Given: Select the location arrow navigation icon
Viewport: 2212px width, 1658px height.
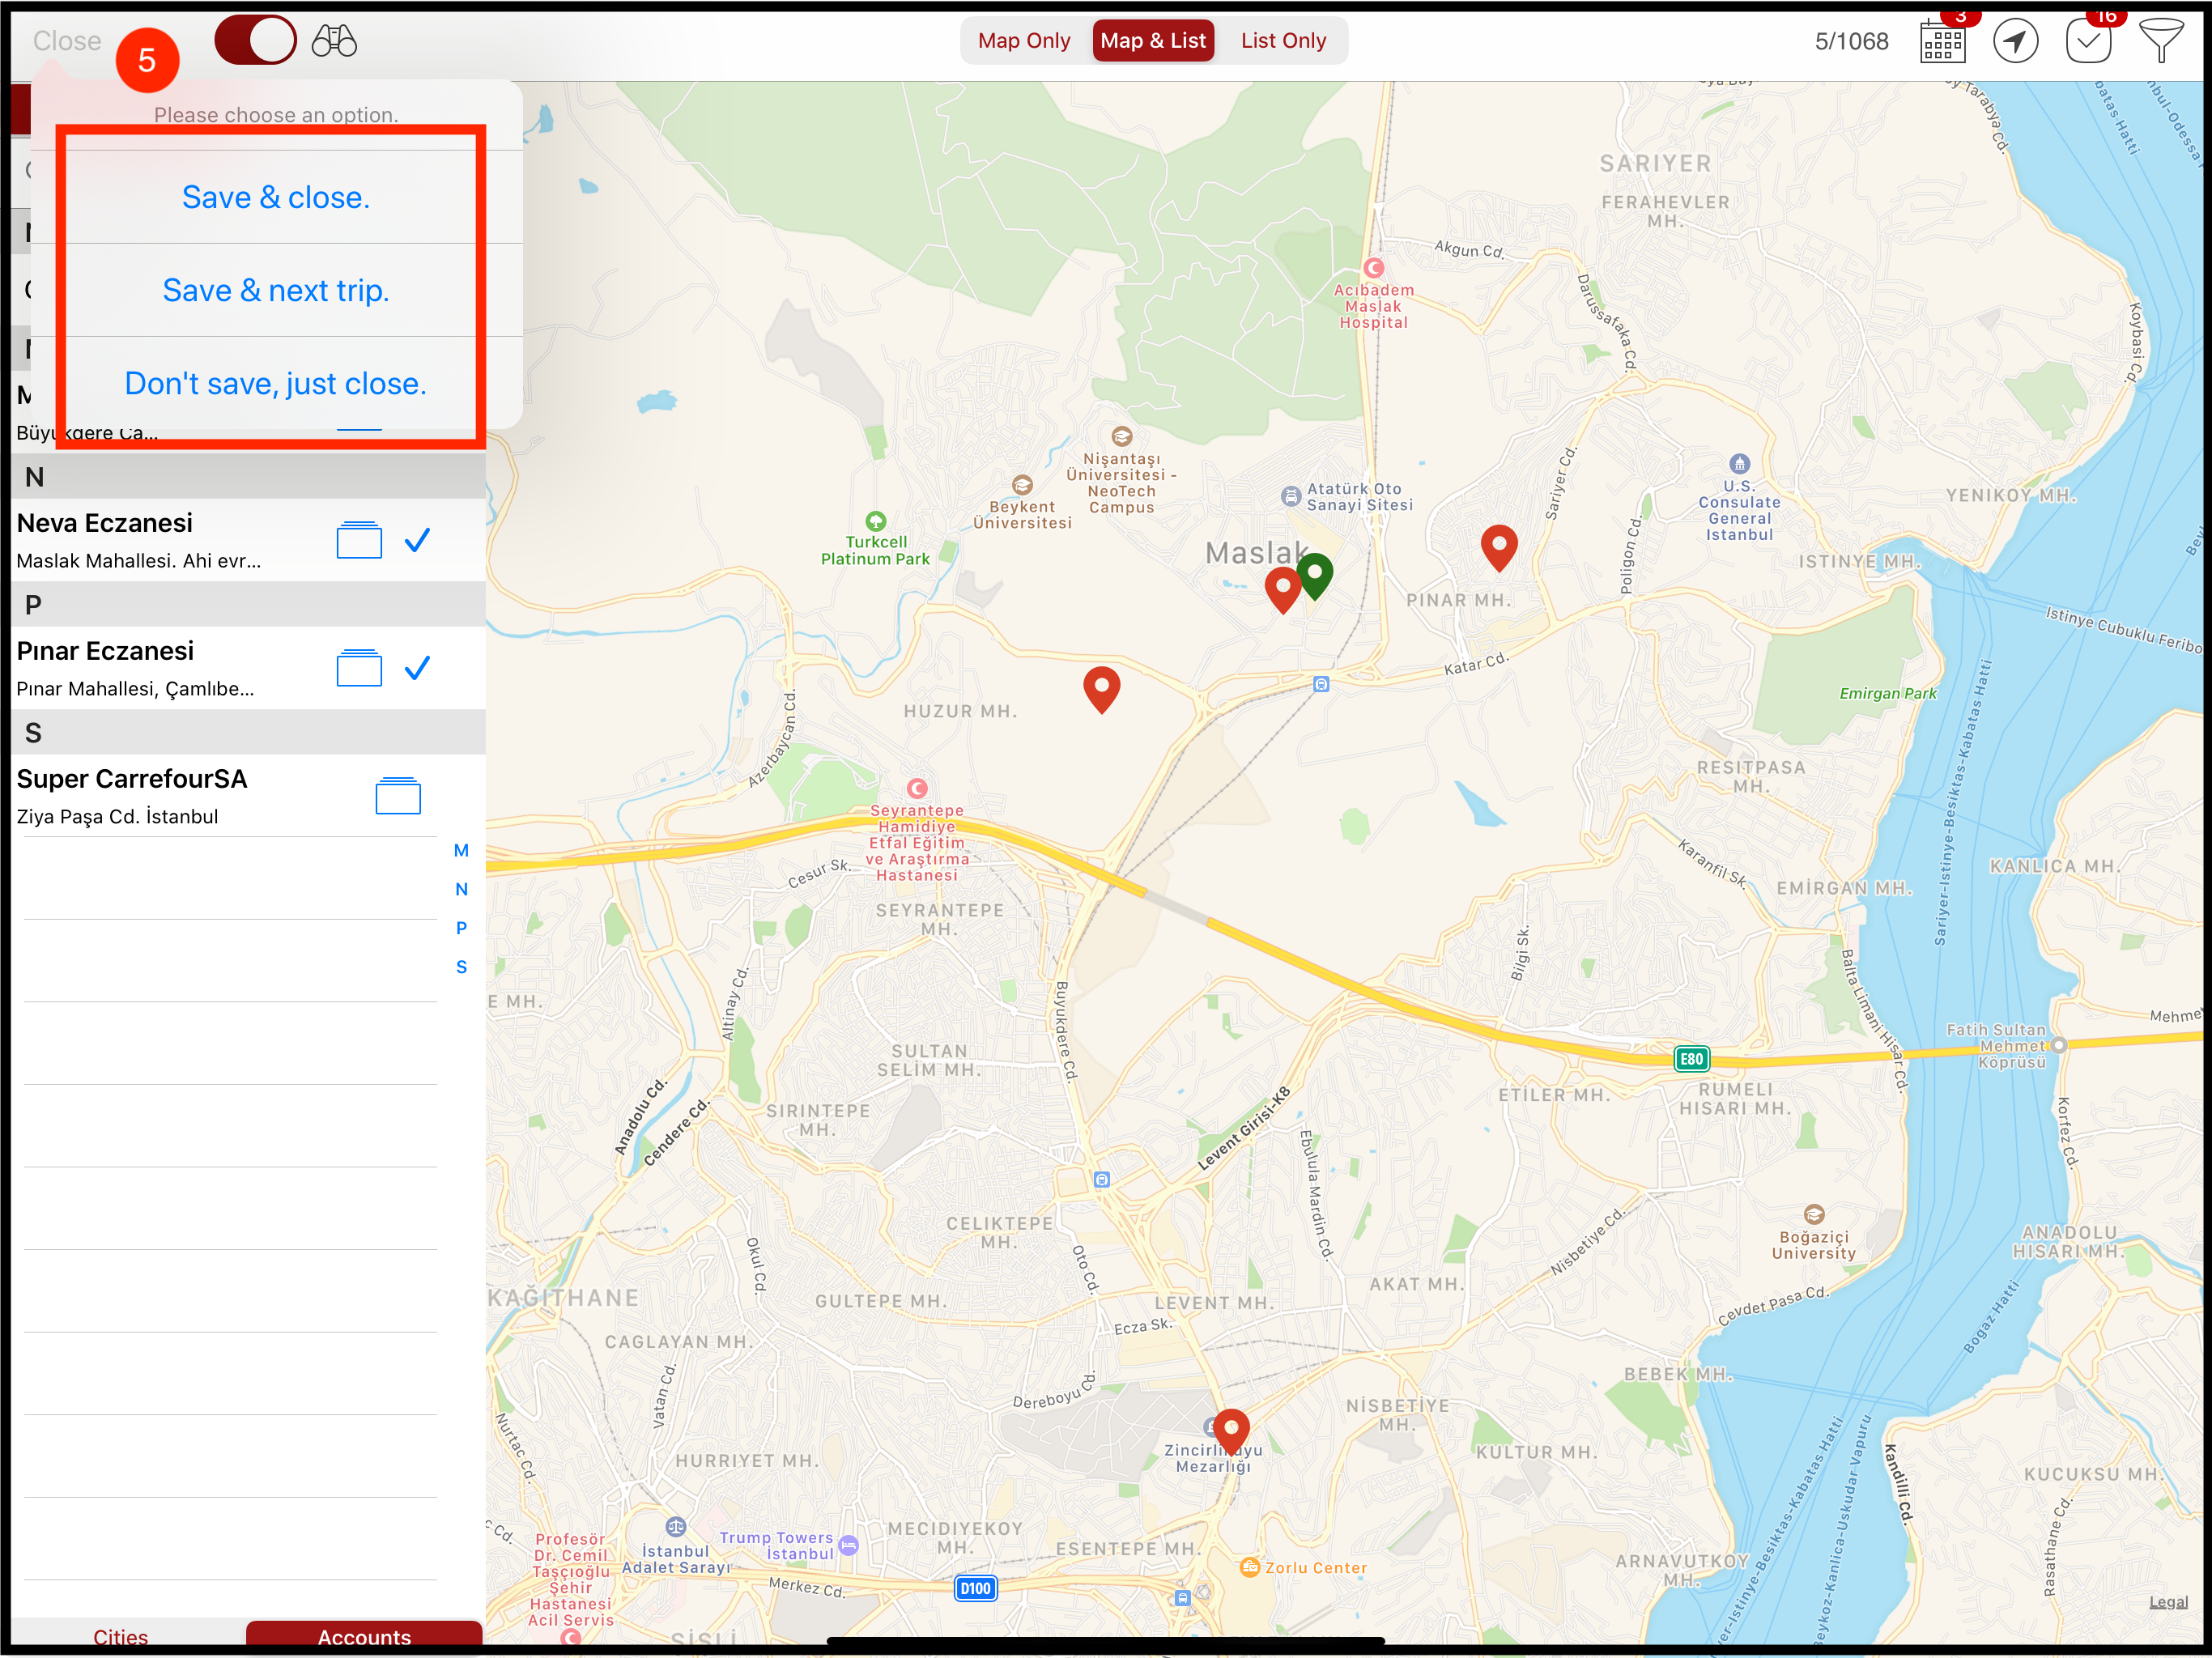Looking at the screenshot, I should 2016,41.
